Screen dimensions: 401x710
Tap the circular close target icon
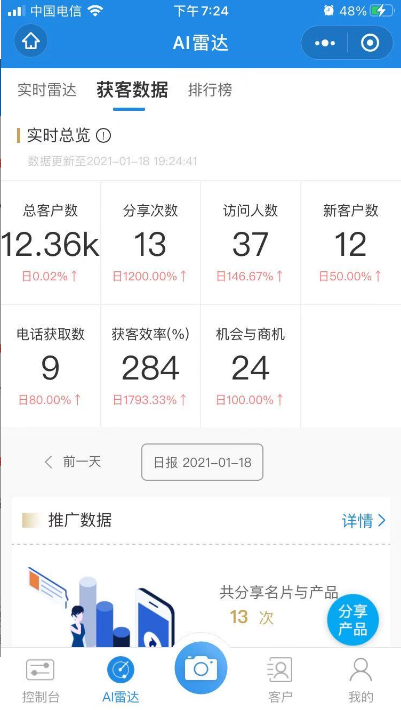(x=370, y=43)
